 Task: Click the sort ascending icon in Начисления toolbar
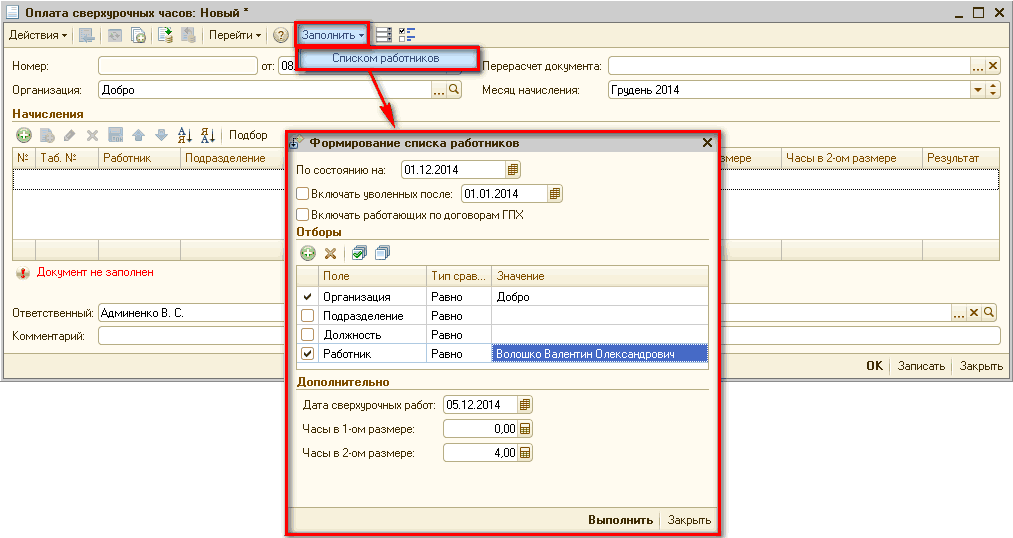click(x=184, y=135)
